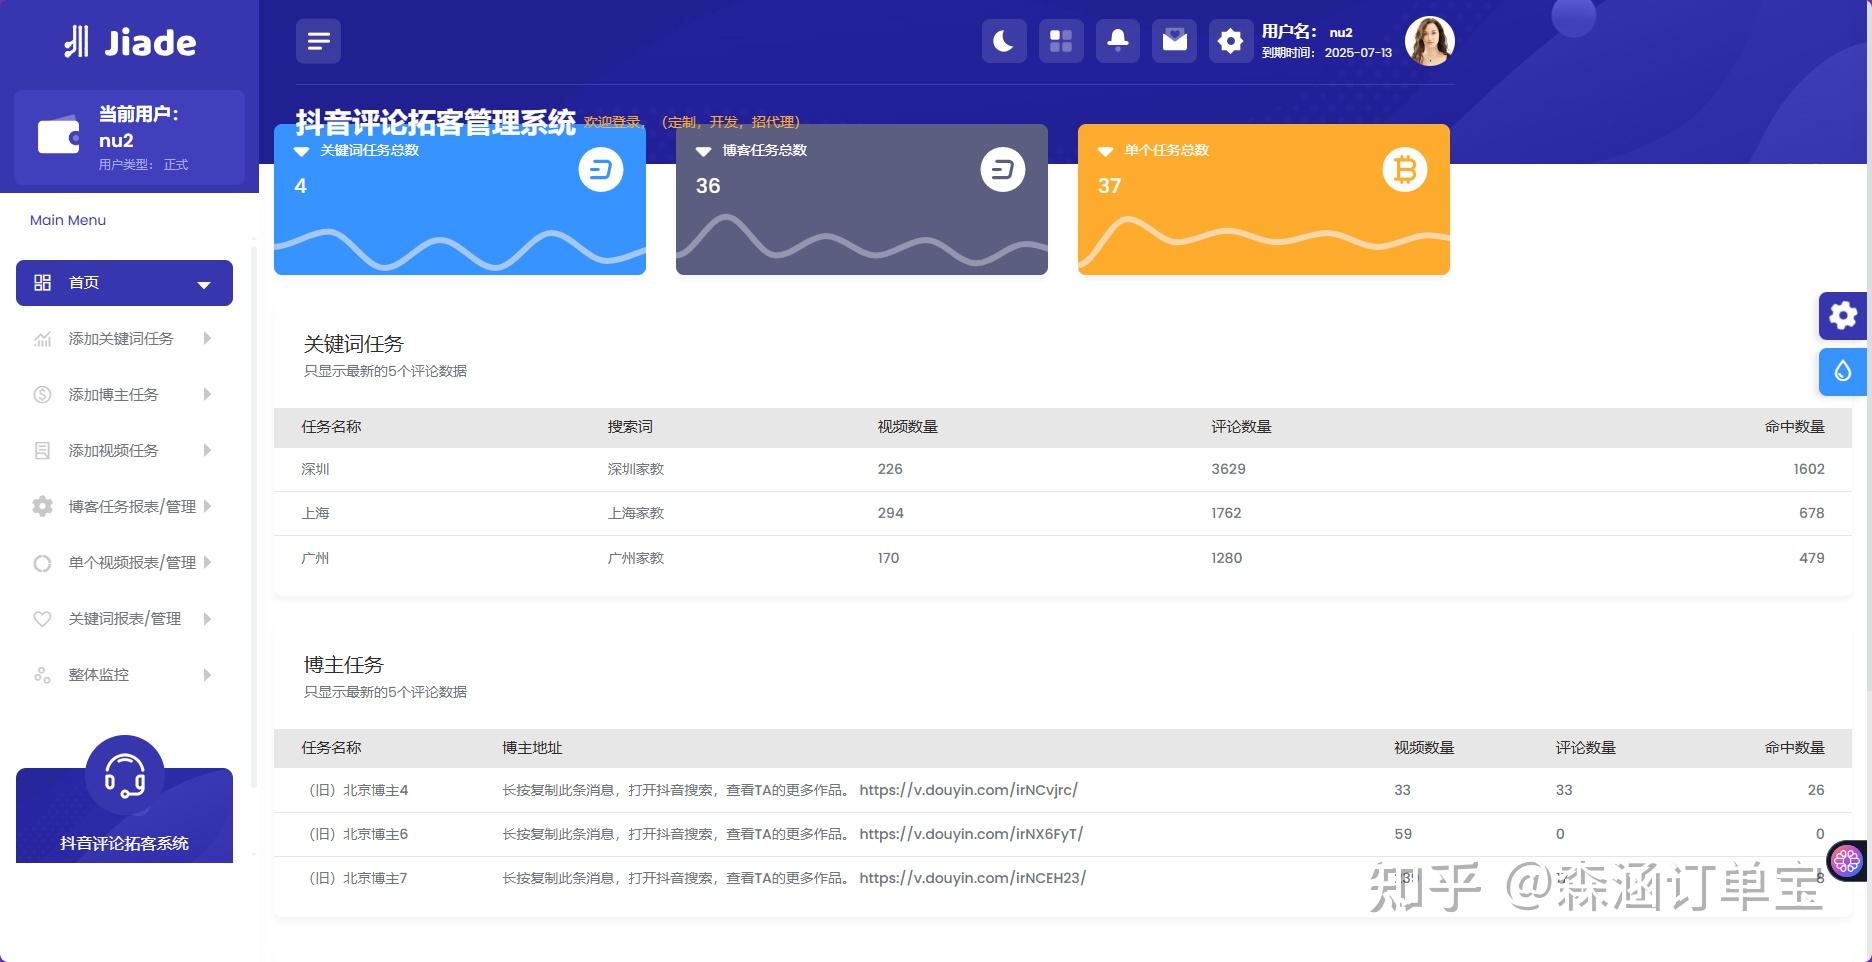Click the sidebar vertical scrollbar
The image size is (1872, 962).
click(x=254, y=515)
